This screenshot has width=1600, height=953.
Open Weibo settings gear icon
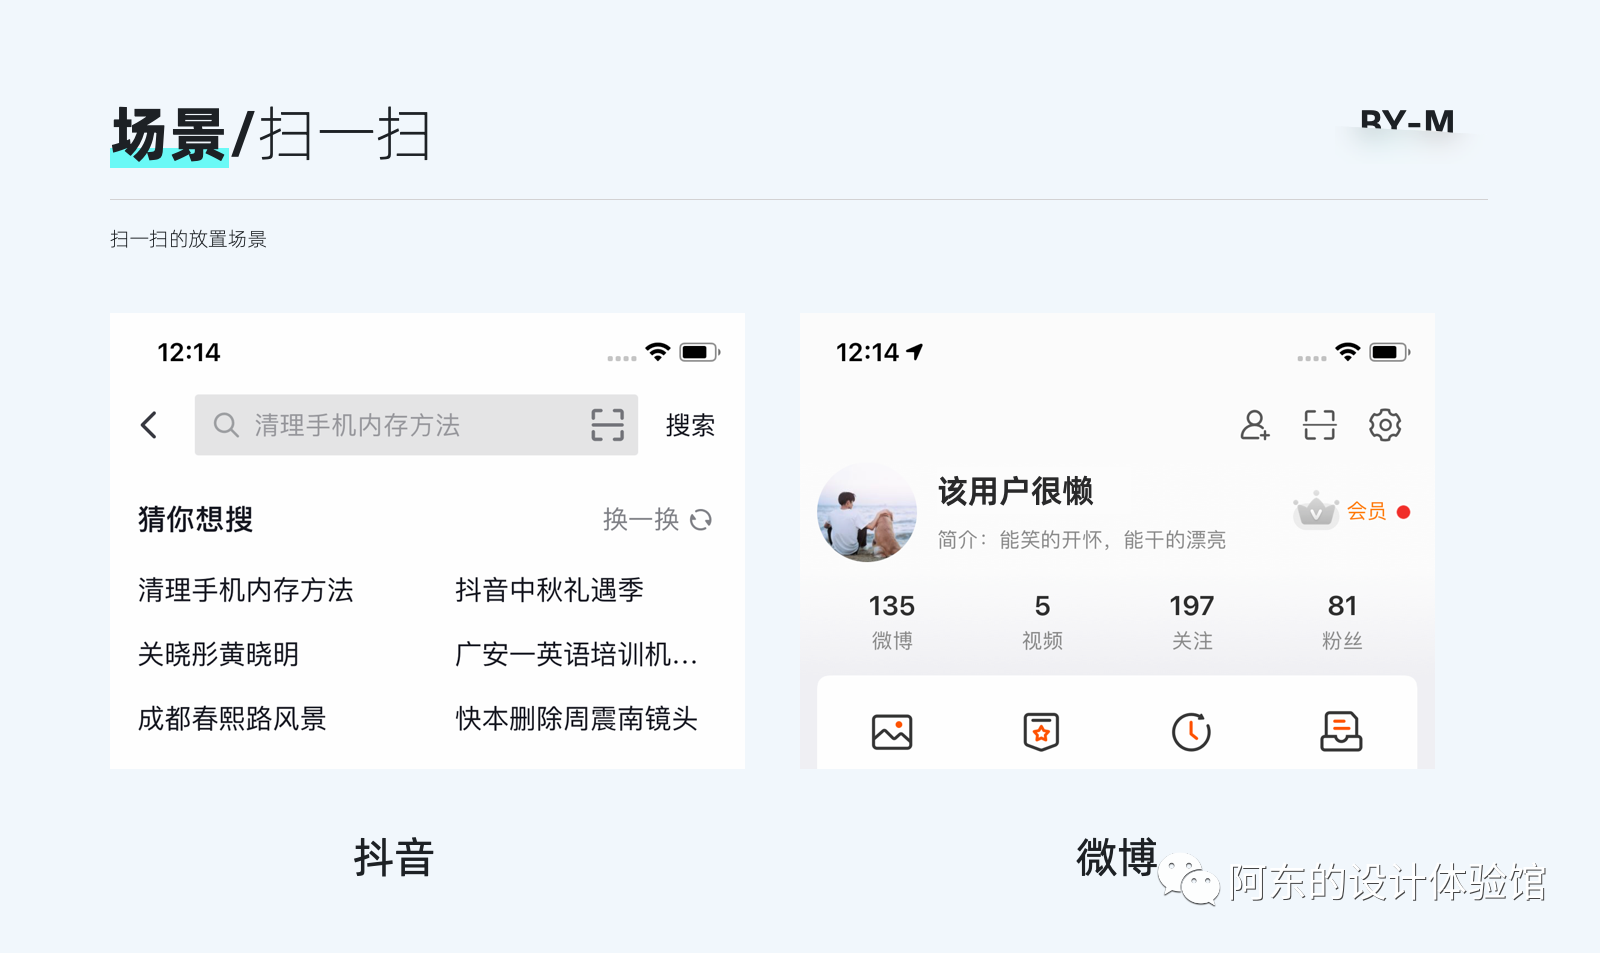(x=1385, y=425)
